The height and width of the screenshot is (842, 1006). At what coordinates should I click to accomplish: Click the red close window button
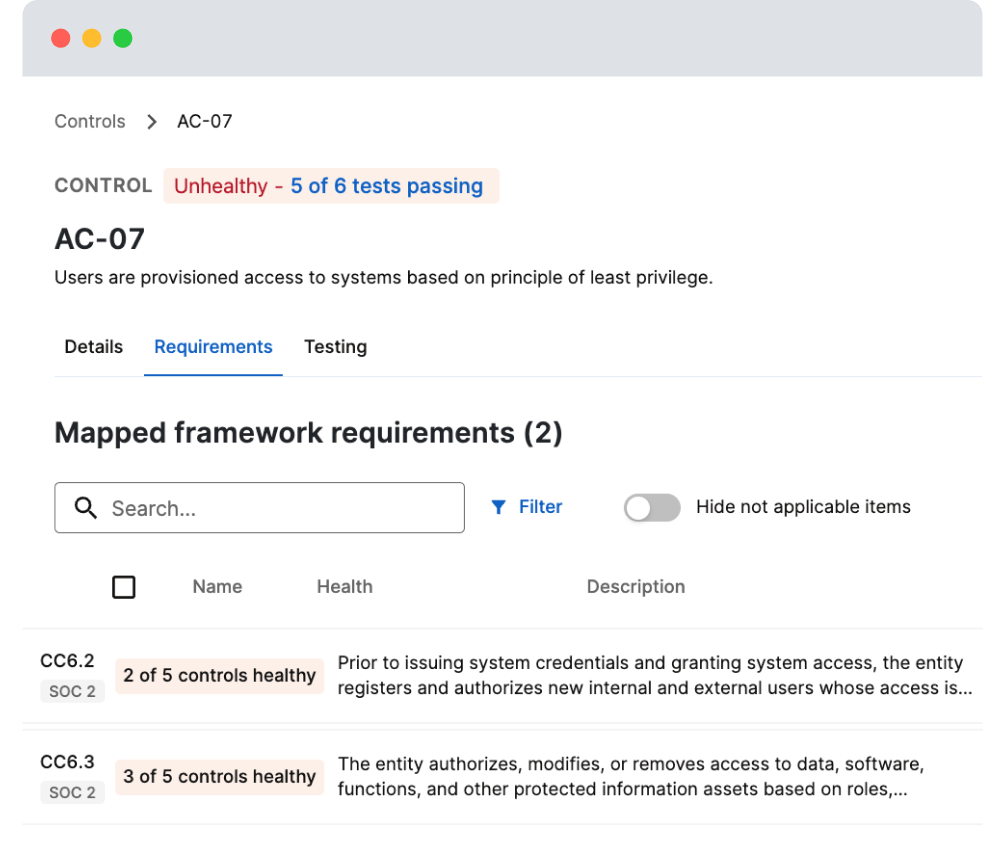coord(61,39)
